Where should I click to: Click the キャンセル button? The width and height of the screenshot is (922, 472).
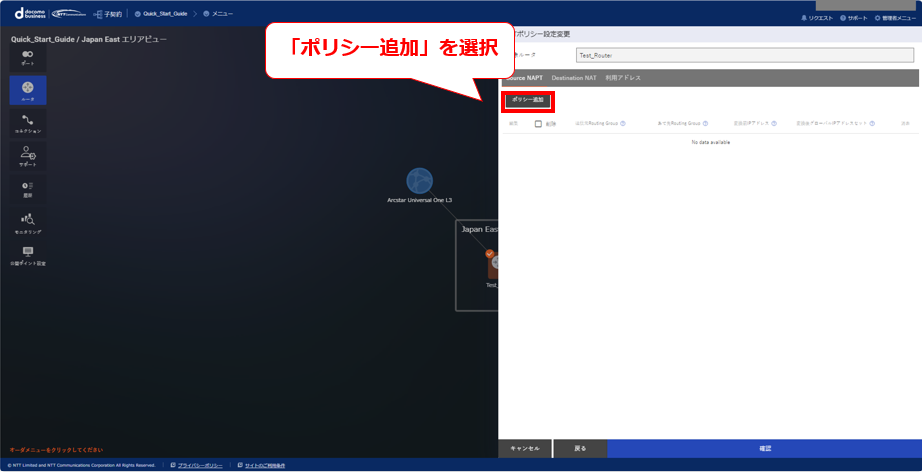(525, 448)
